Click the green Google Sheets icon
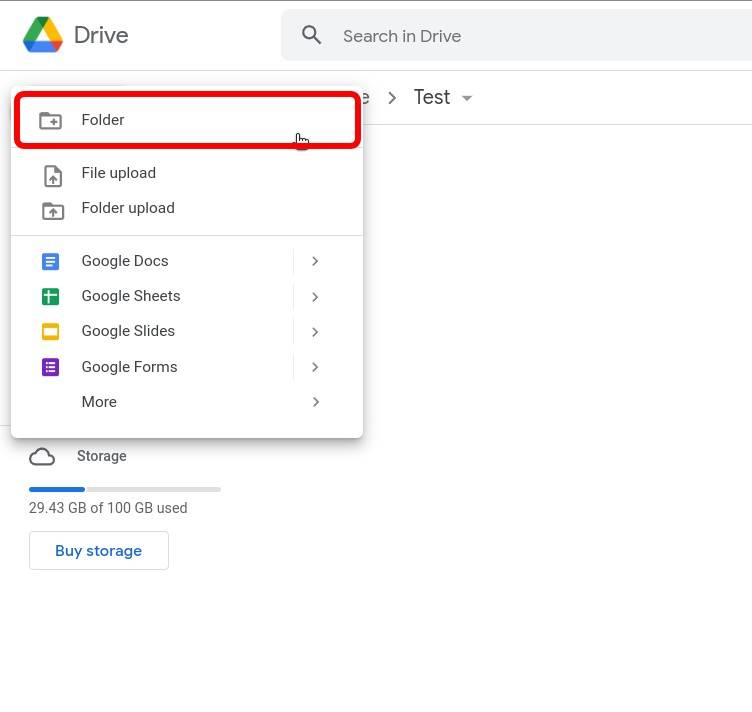 [50, 296]
